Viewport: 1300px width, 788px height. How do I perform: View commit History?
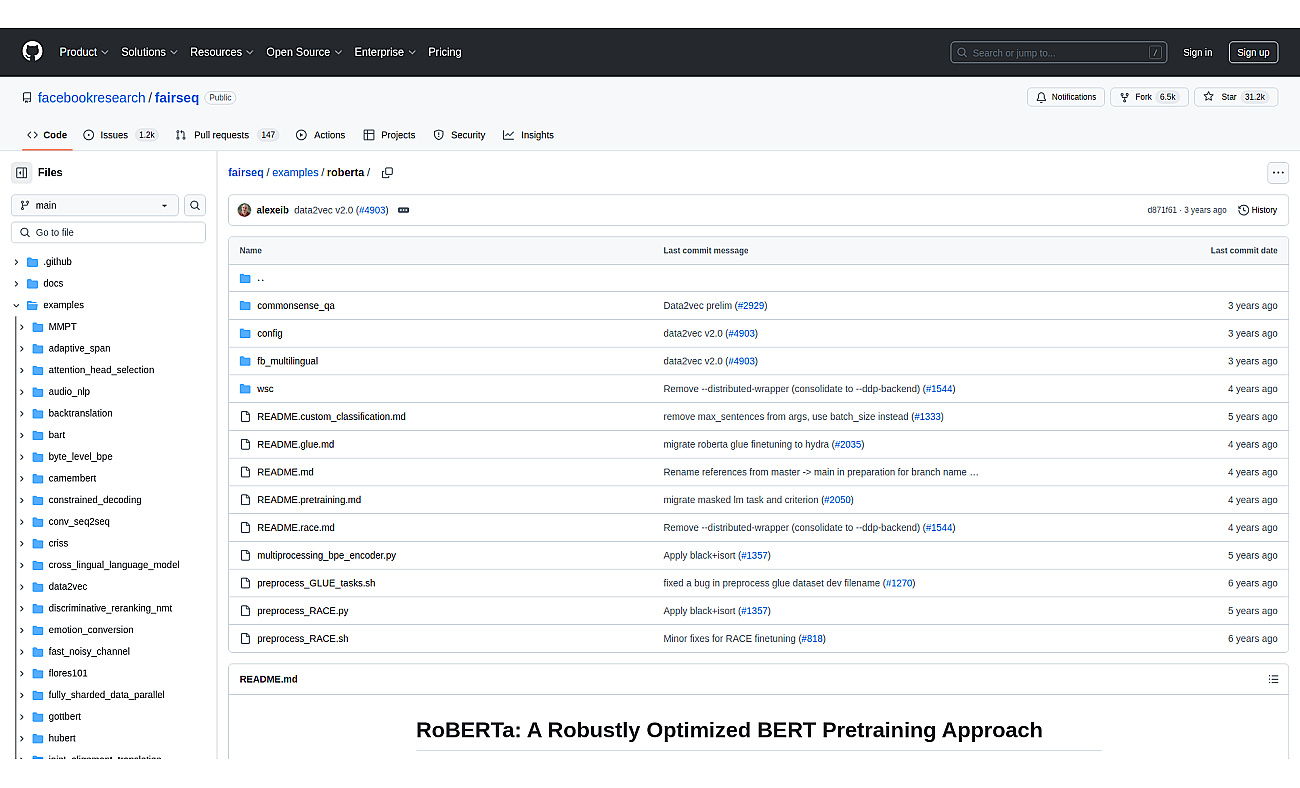[1257, 210]
